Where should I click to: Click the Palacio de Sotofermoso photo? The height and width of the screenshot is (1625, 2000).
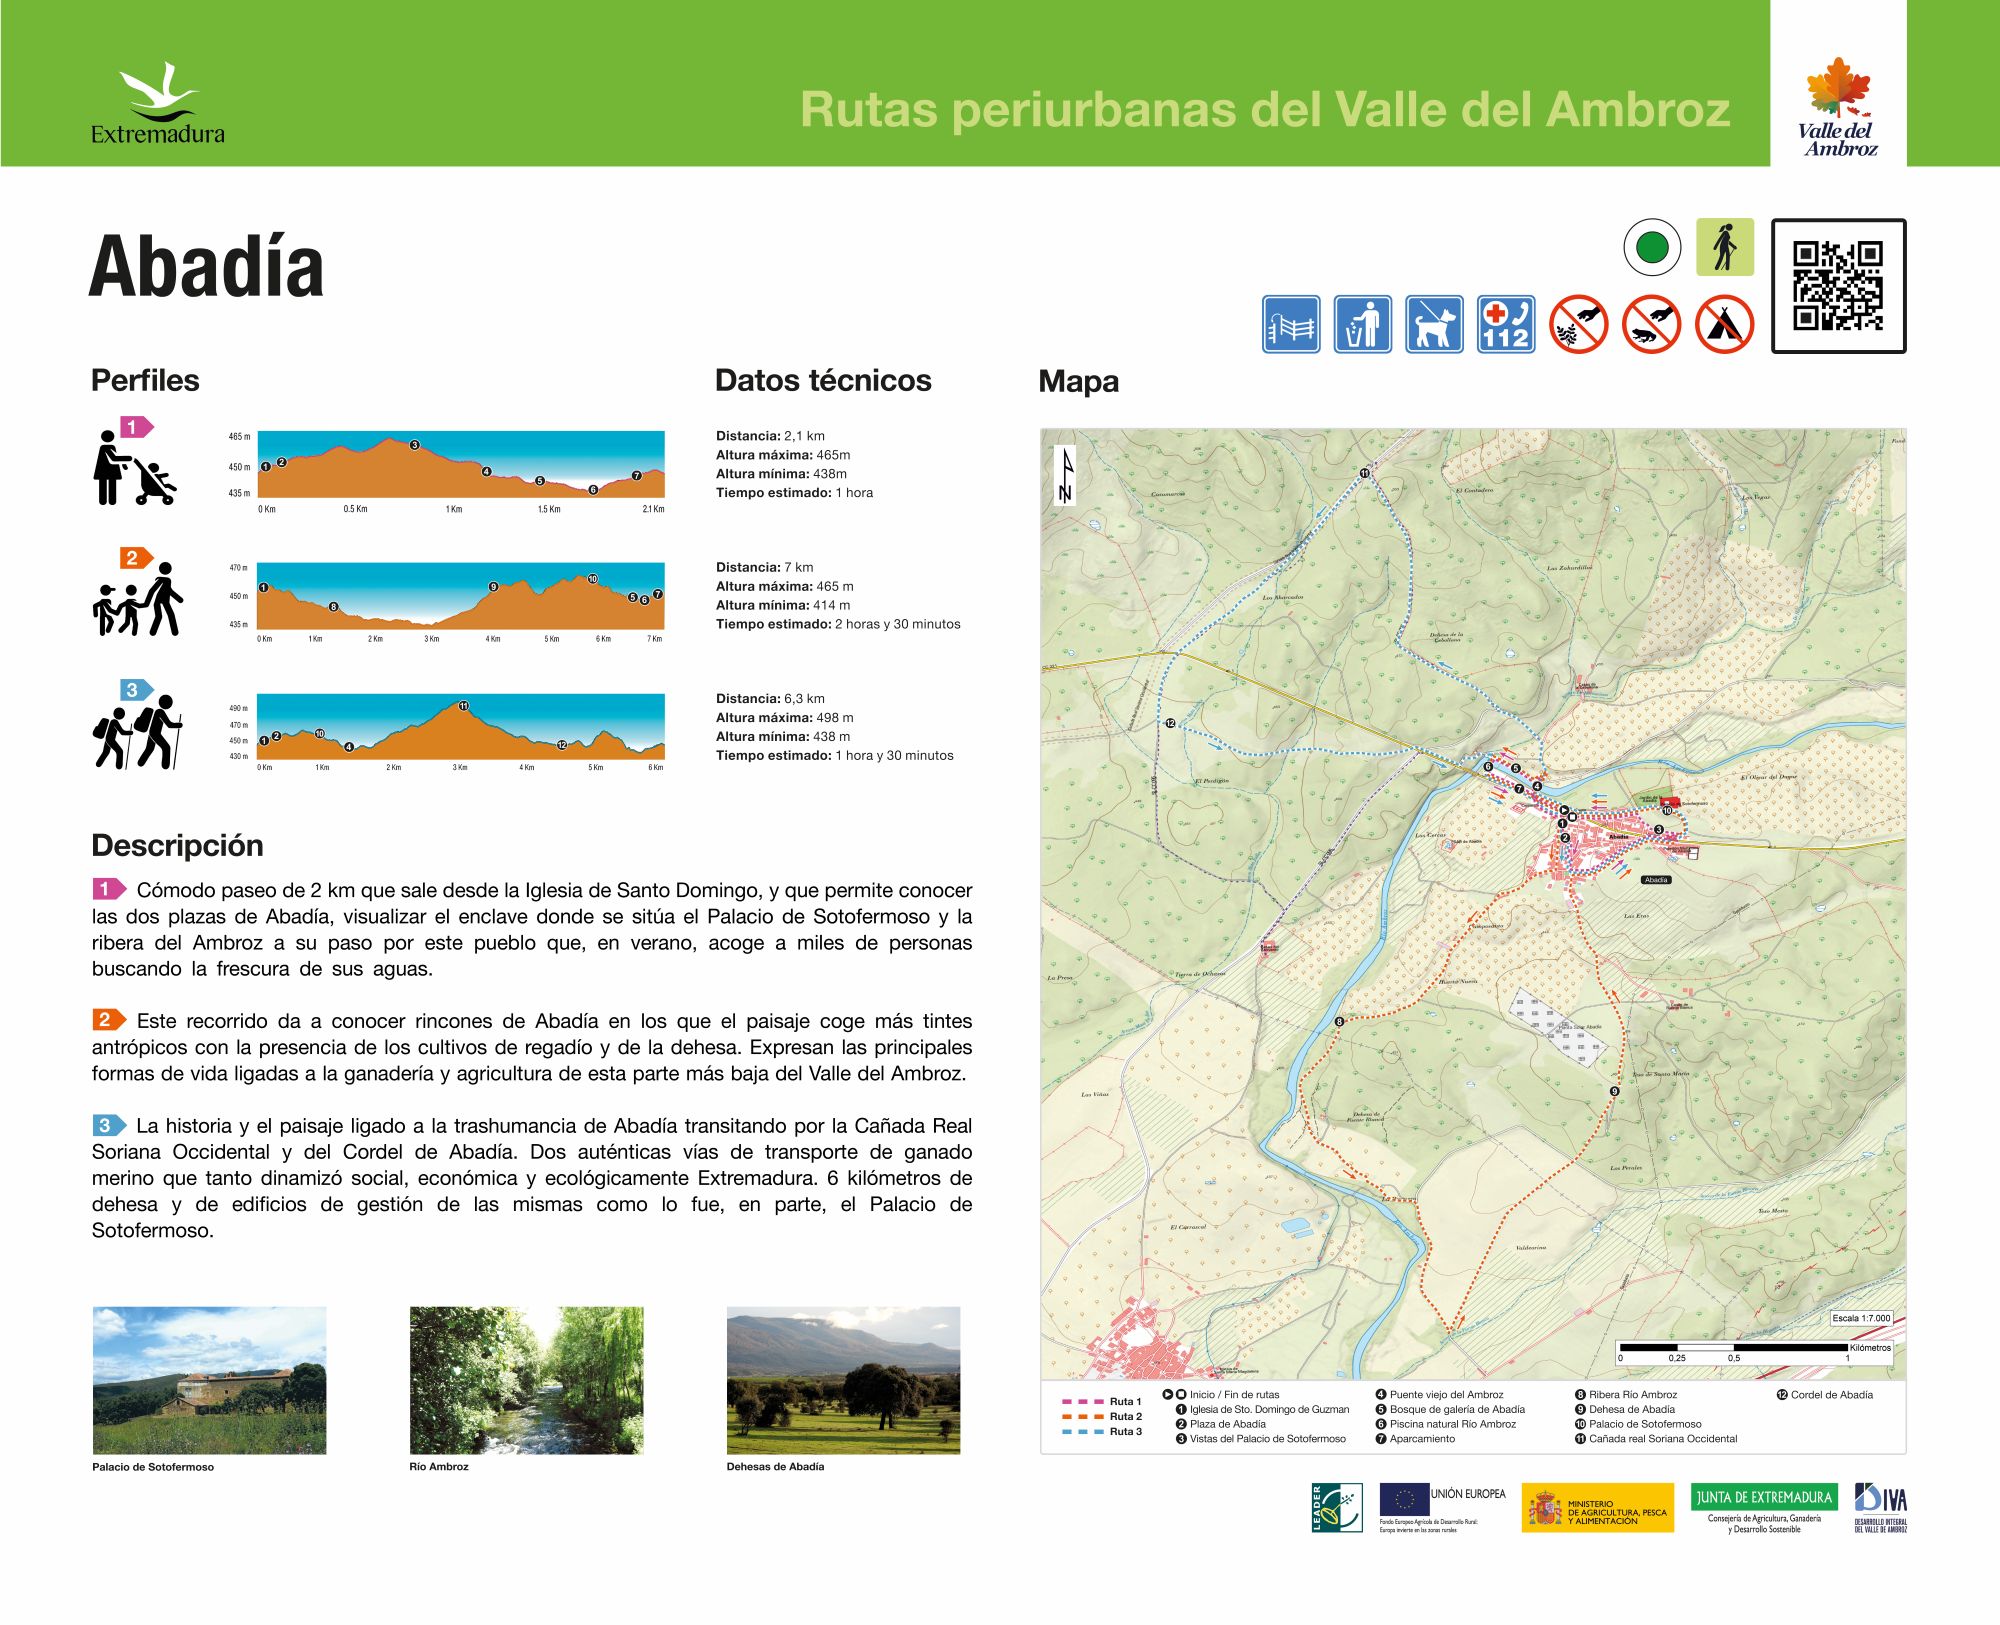[x=209, y=1380]
